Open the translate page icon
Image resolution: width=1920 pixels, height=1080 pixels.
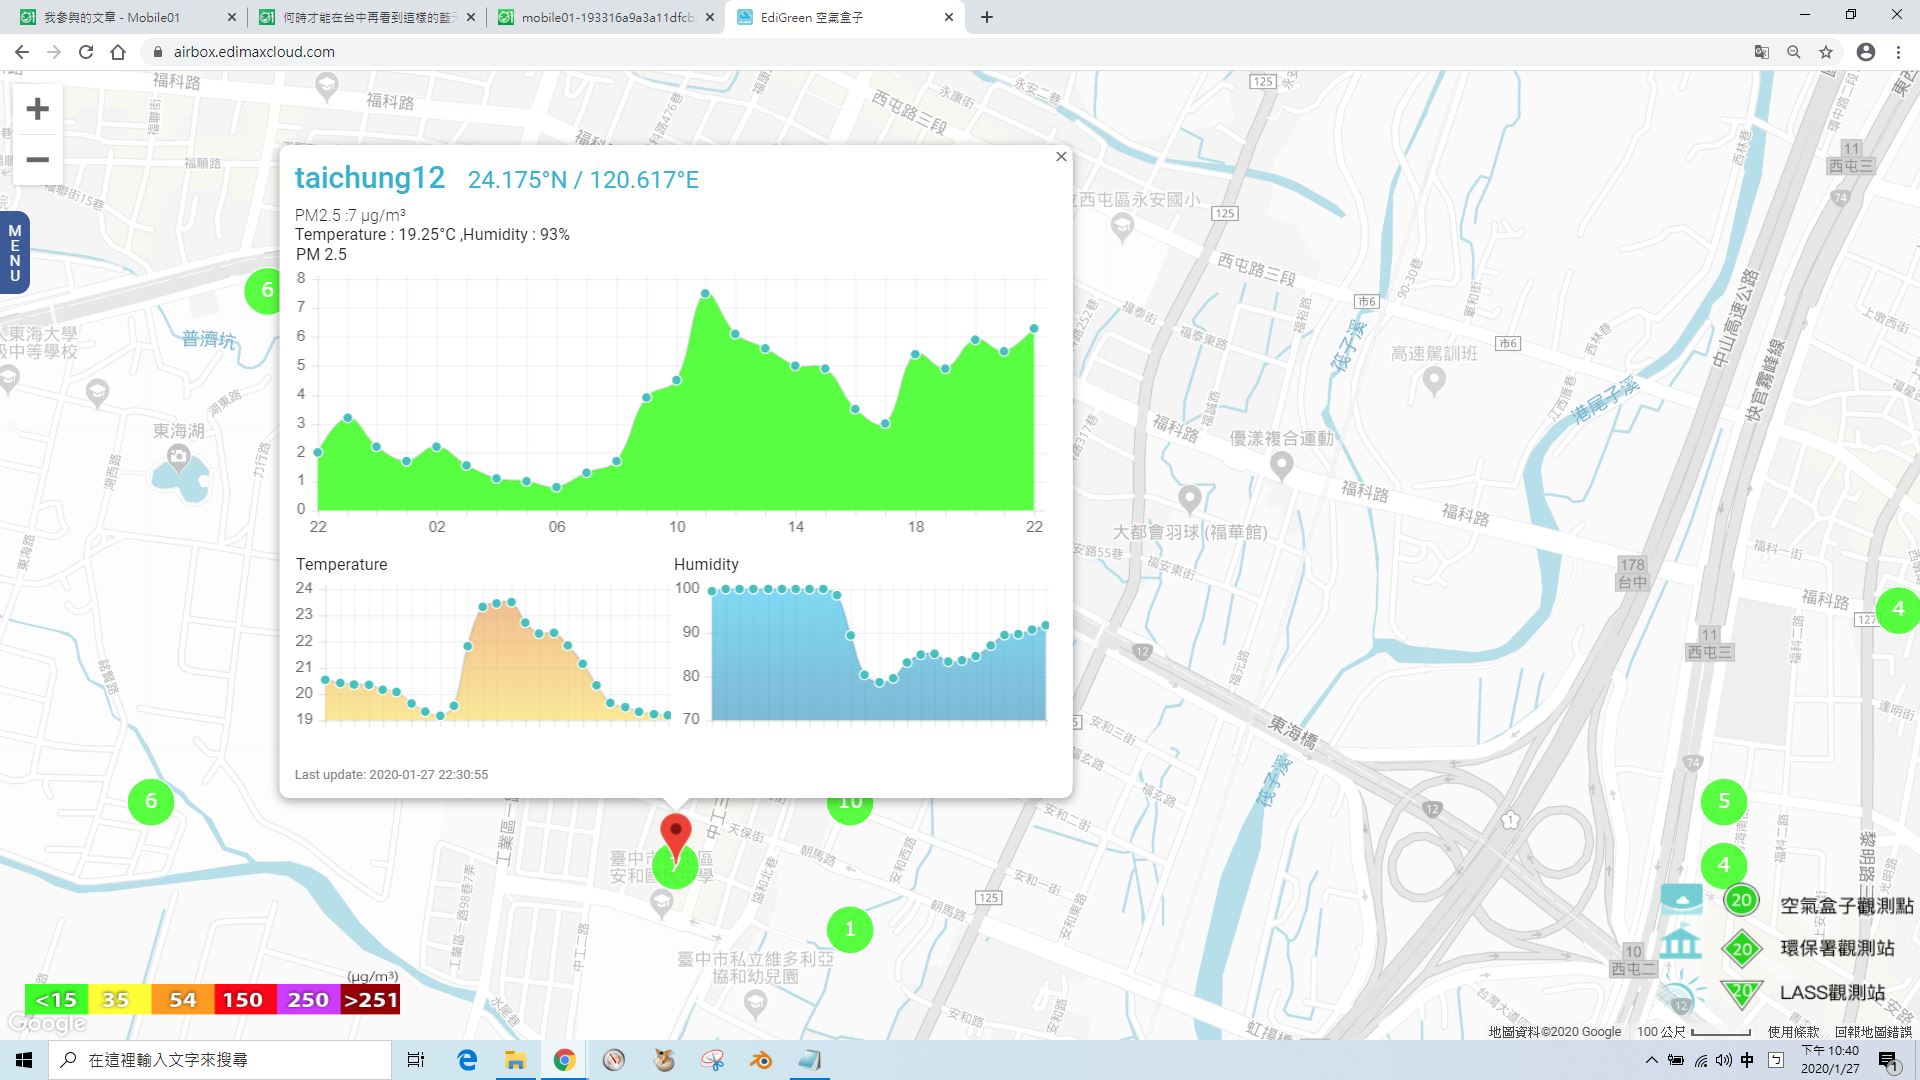pyautogui.click(x=1762, y=52)
